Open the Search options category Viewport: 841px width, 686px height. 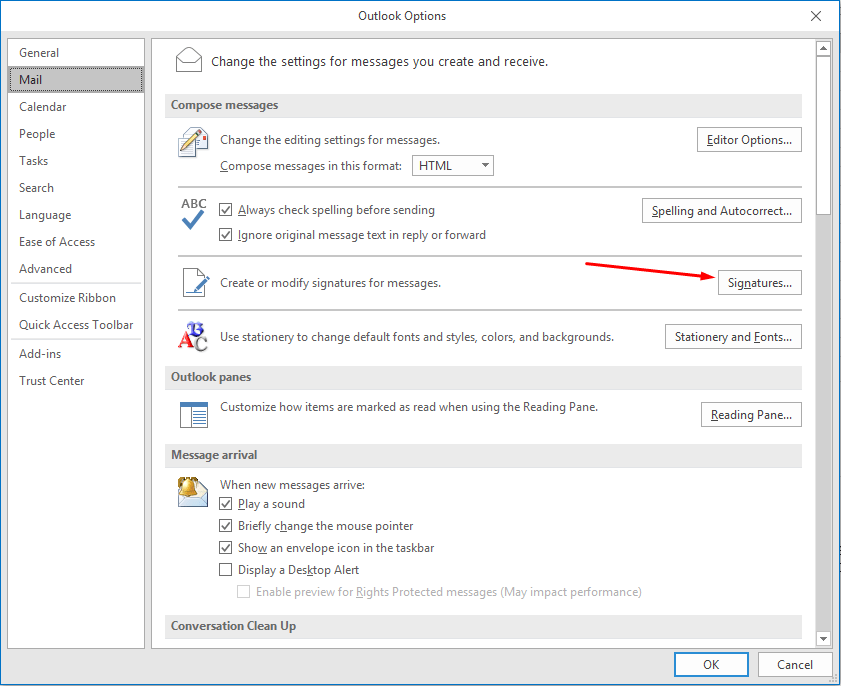tap(76, 188)
